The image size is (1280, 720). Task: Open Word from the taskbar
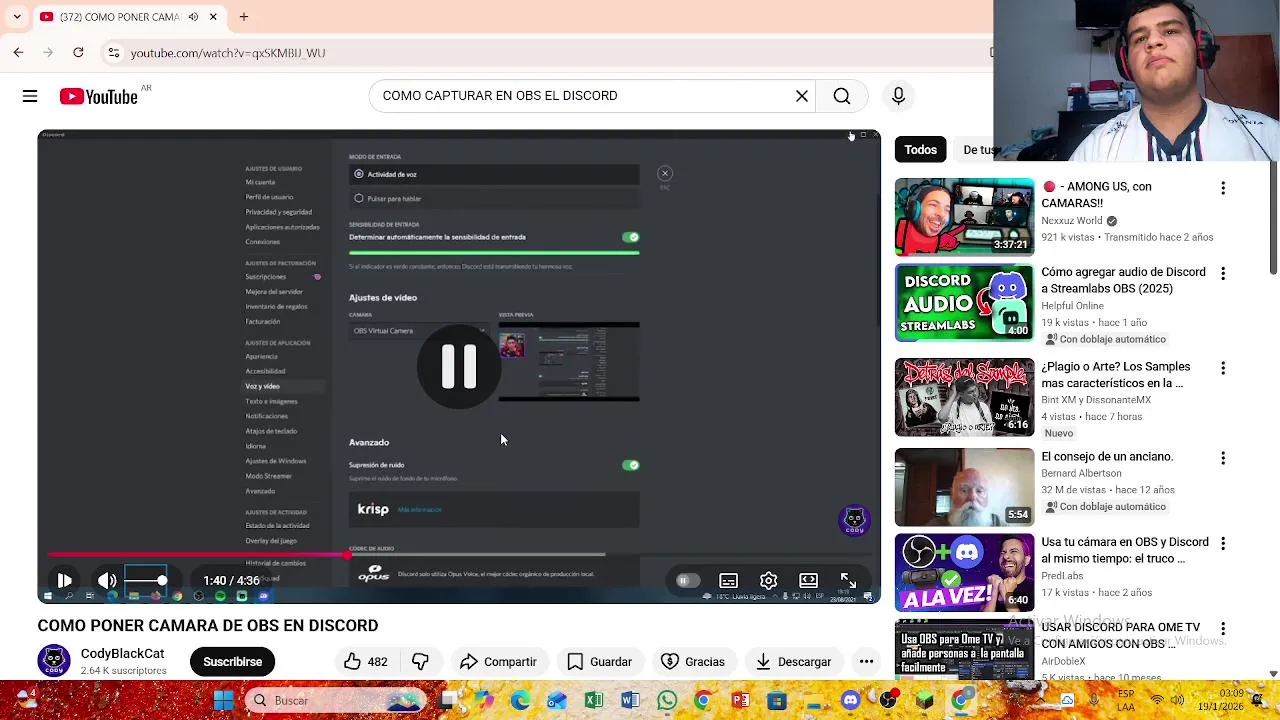tap(630, 700)
